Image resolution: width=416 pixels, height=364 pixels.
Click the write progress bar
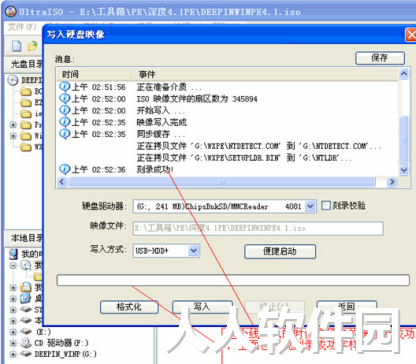coord(233,280)
